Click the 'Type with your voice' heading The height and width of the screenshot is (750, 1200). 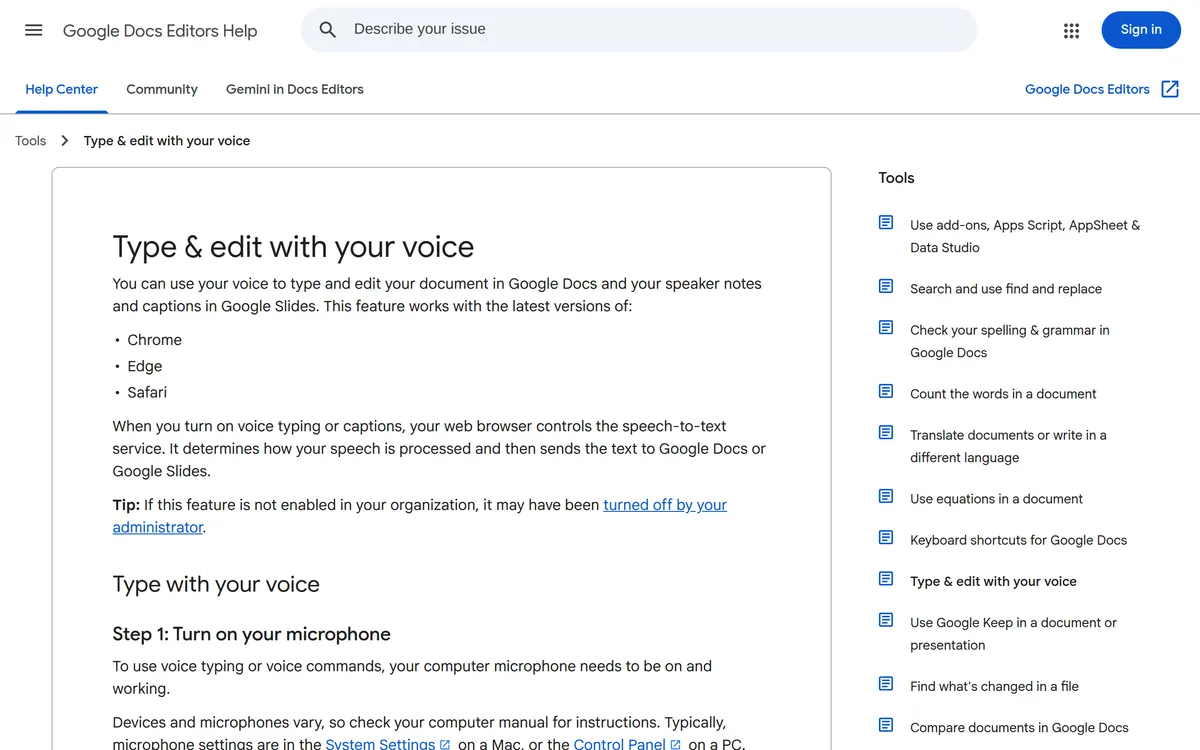tap(216, 585)
